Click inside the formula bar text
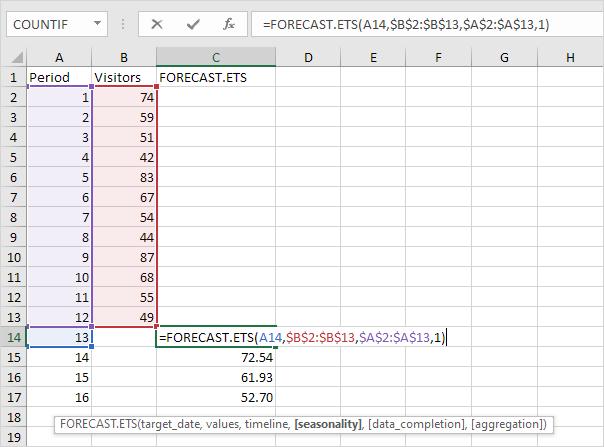The width and height of the screenshot is (604, 447). pos(406,25)
